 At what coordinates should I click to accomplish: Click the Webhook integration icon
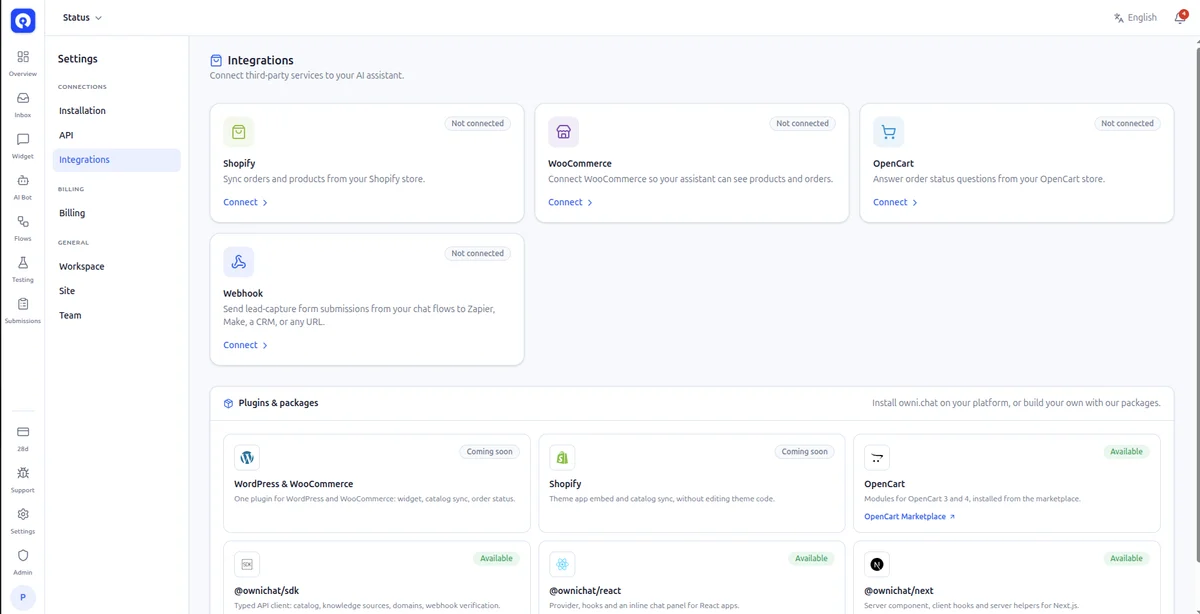239,262
